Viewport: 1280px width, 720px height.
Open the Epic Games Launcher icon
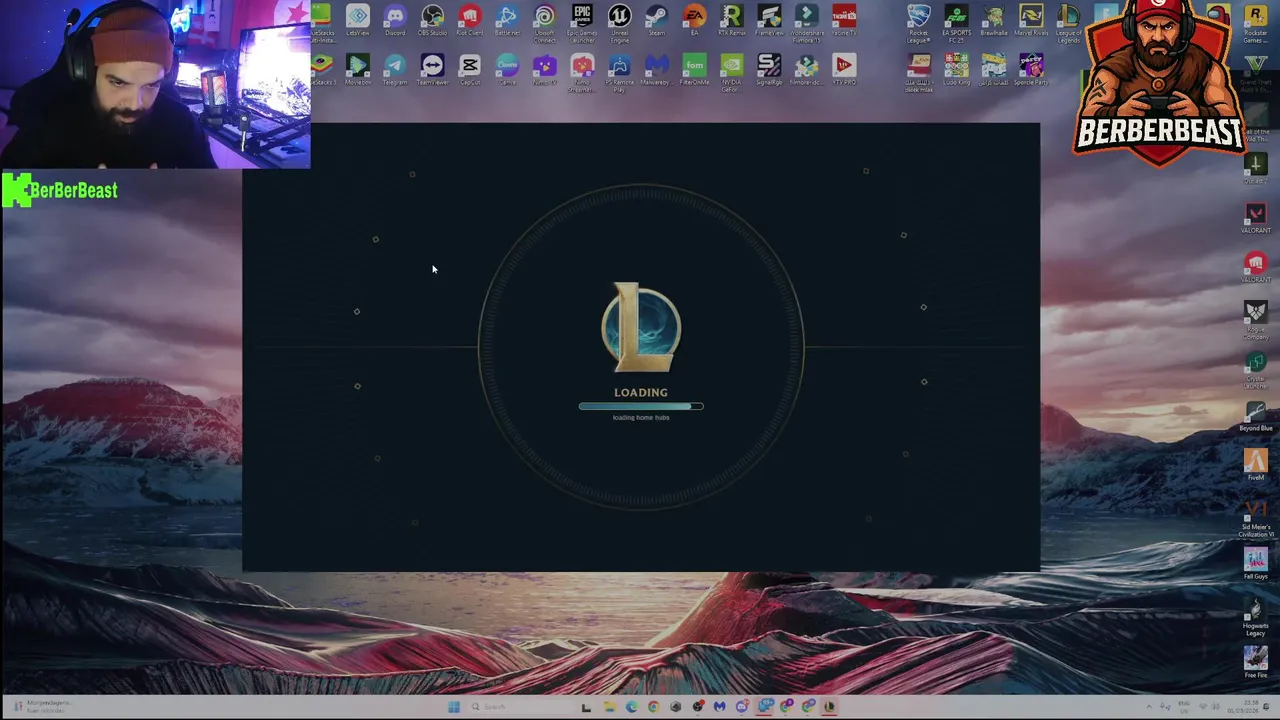(x=582, y=22)
